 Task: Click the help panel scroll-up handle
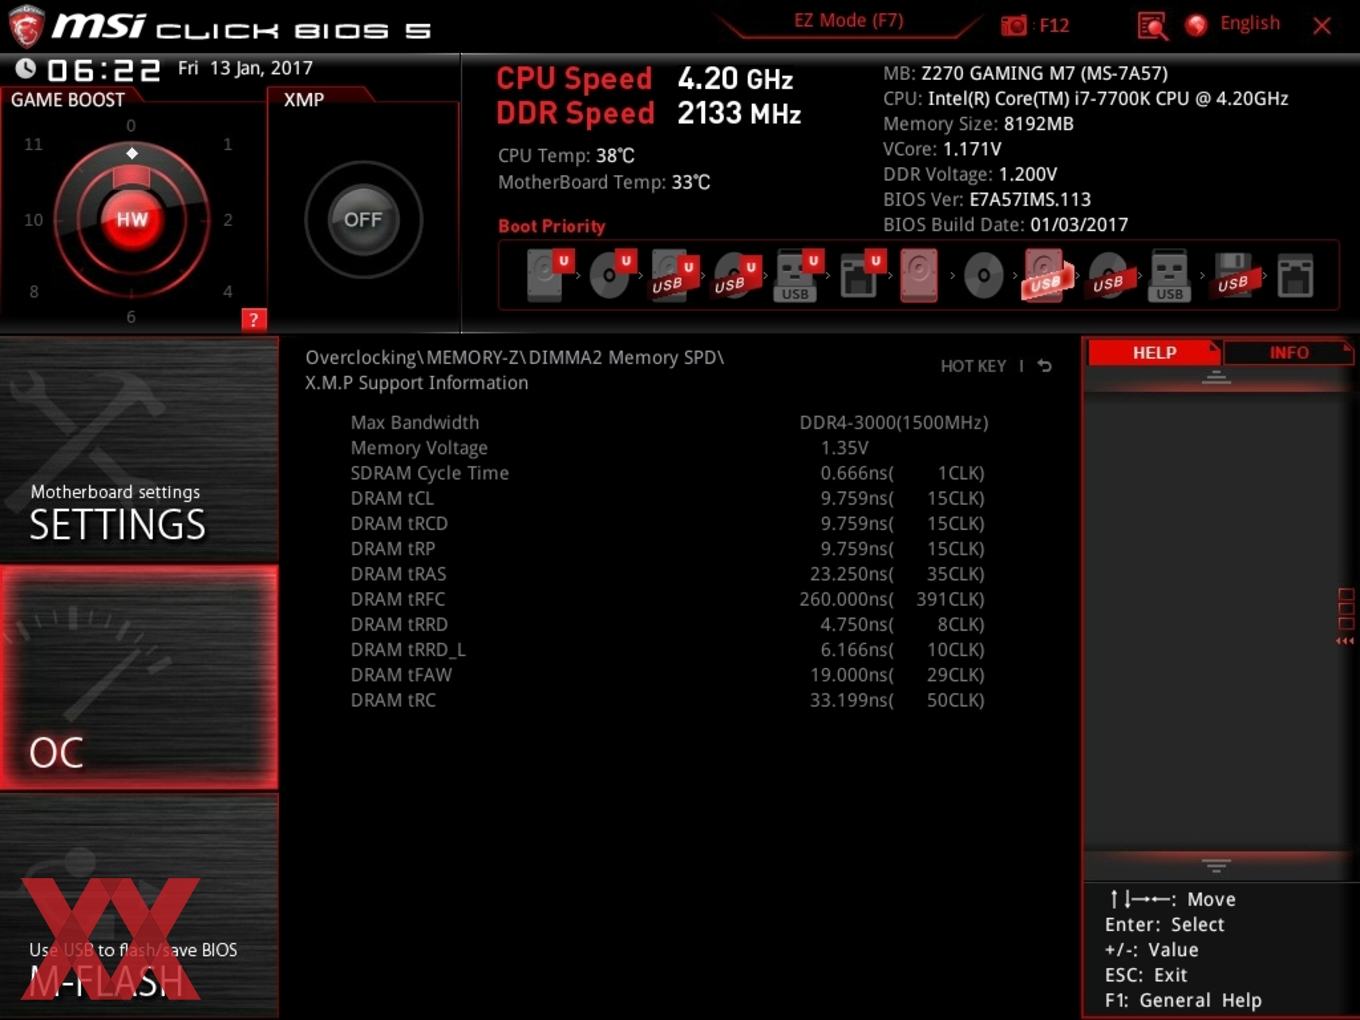[1216, 377]
